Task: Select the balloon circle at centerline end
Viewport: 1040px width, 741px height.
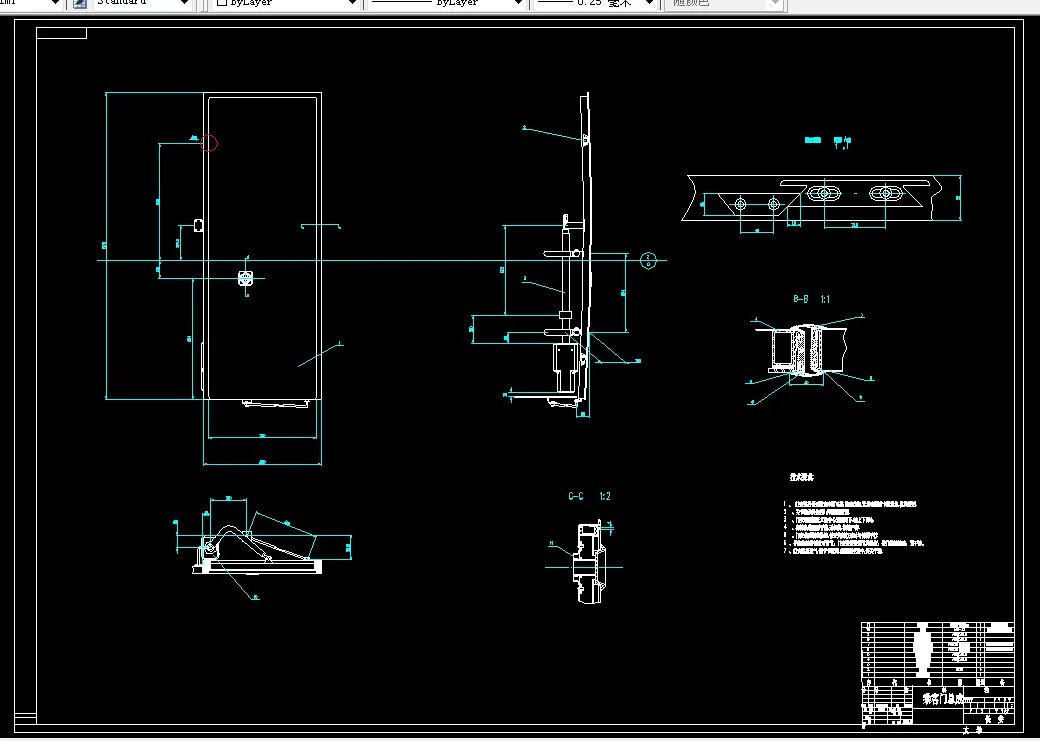Action: pyautogui.click(x=648, y=261)
